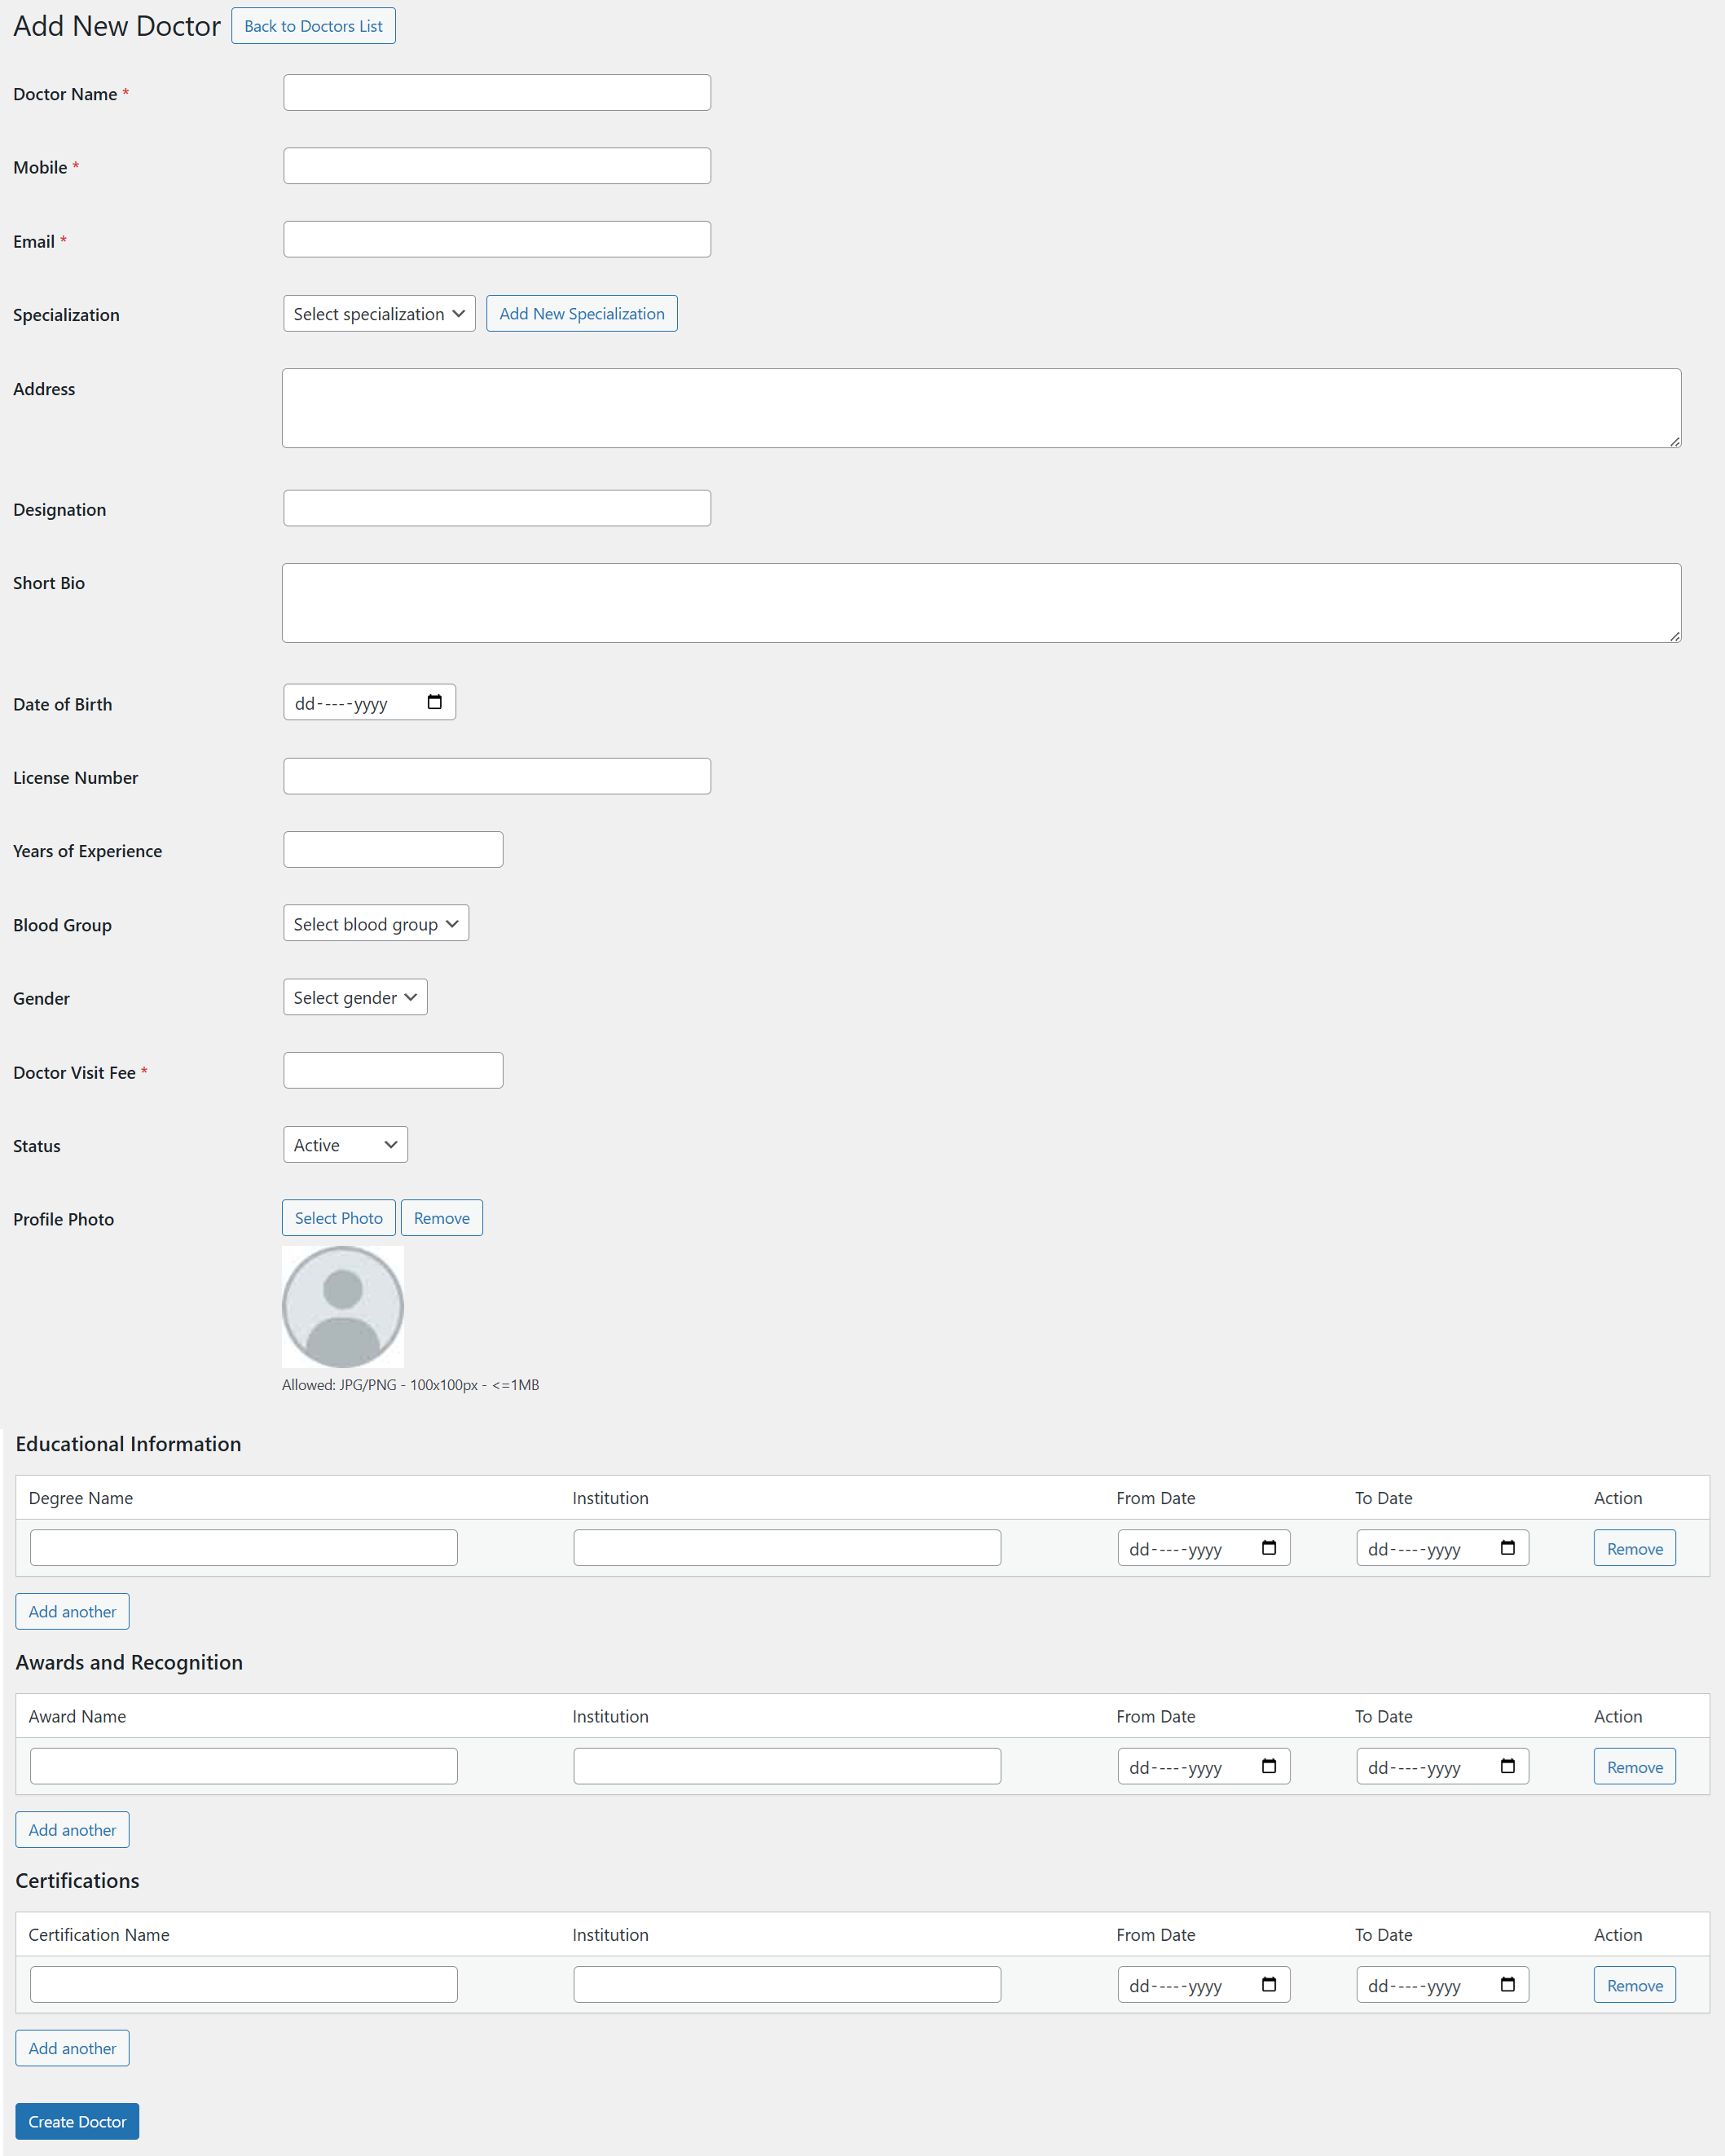
Task: Click Create Doctor at the bottom
Action: pos(76,2120)
